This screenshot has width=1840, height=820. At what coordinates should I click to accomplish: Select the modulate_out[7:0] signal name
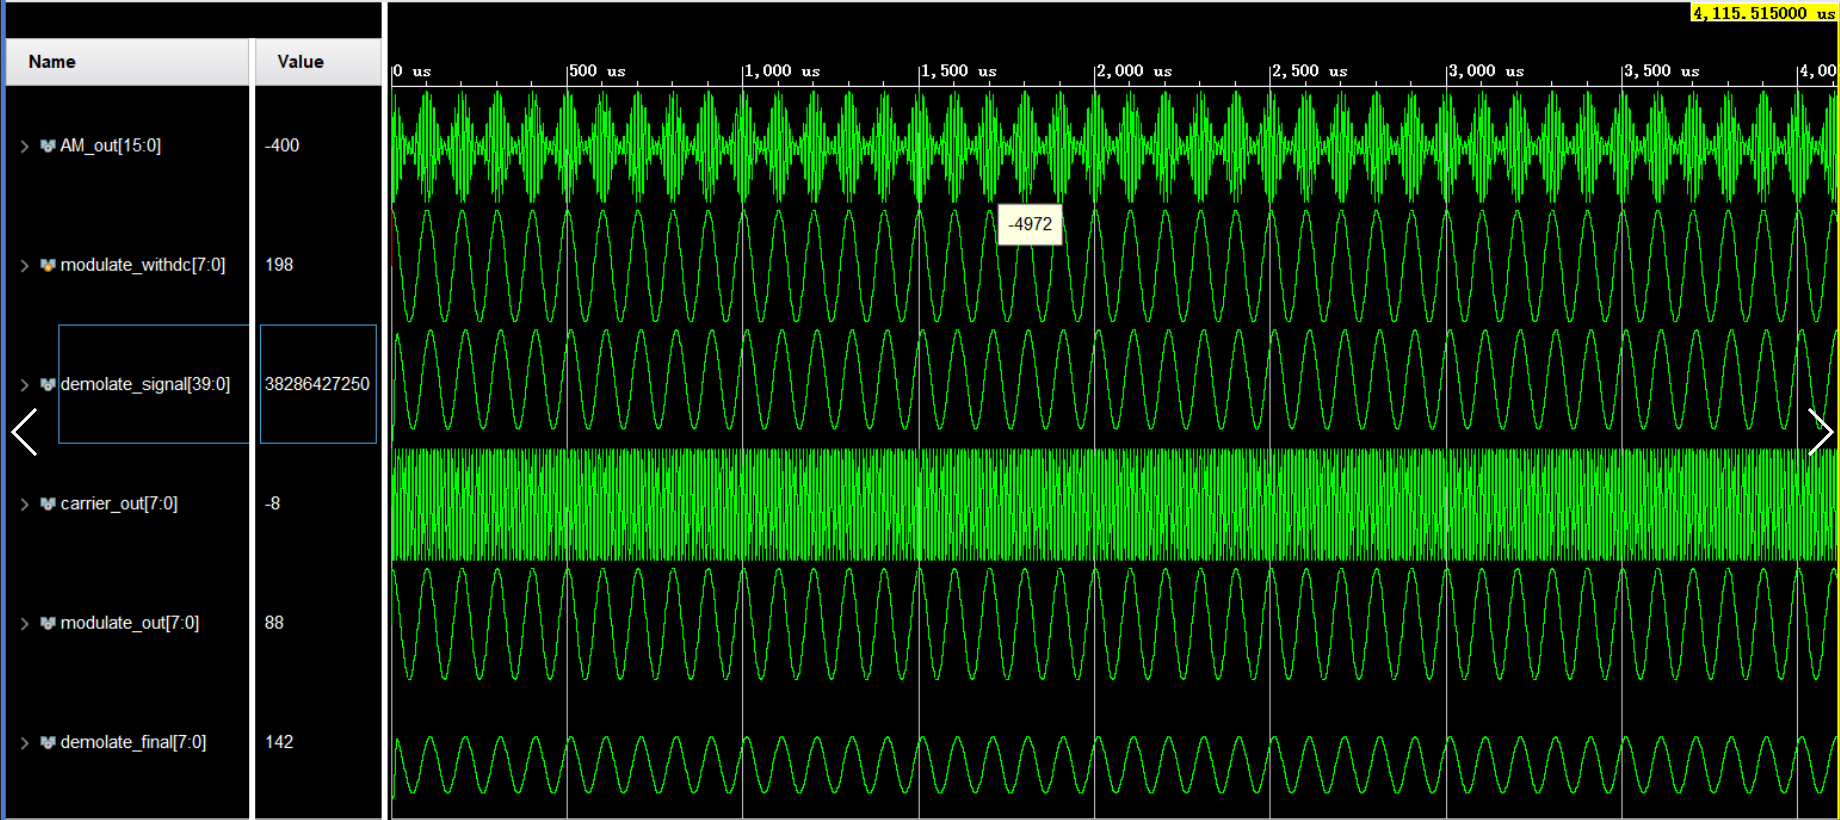(130, 623)
